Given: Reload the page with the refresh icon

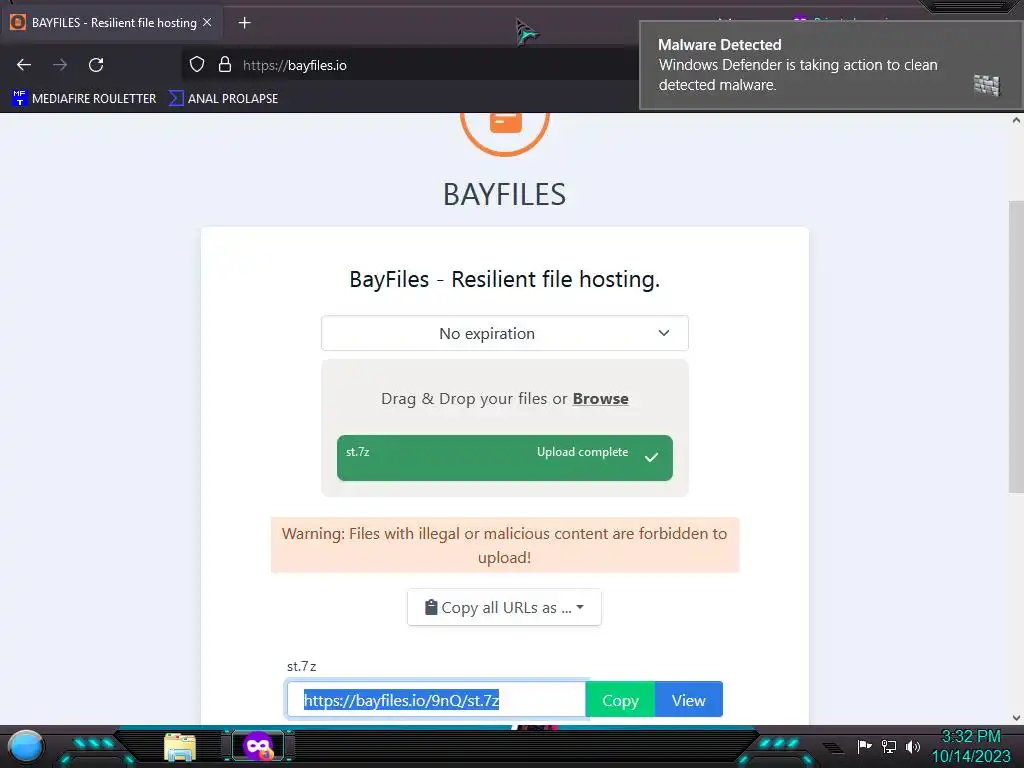Looking at the screenshot, I should [96, 65].
